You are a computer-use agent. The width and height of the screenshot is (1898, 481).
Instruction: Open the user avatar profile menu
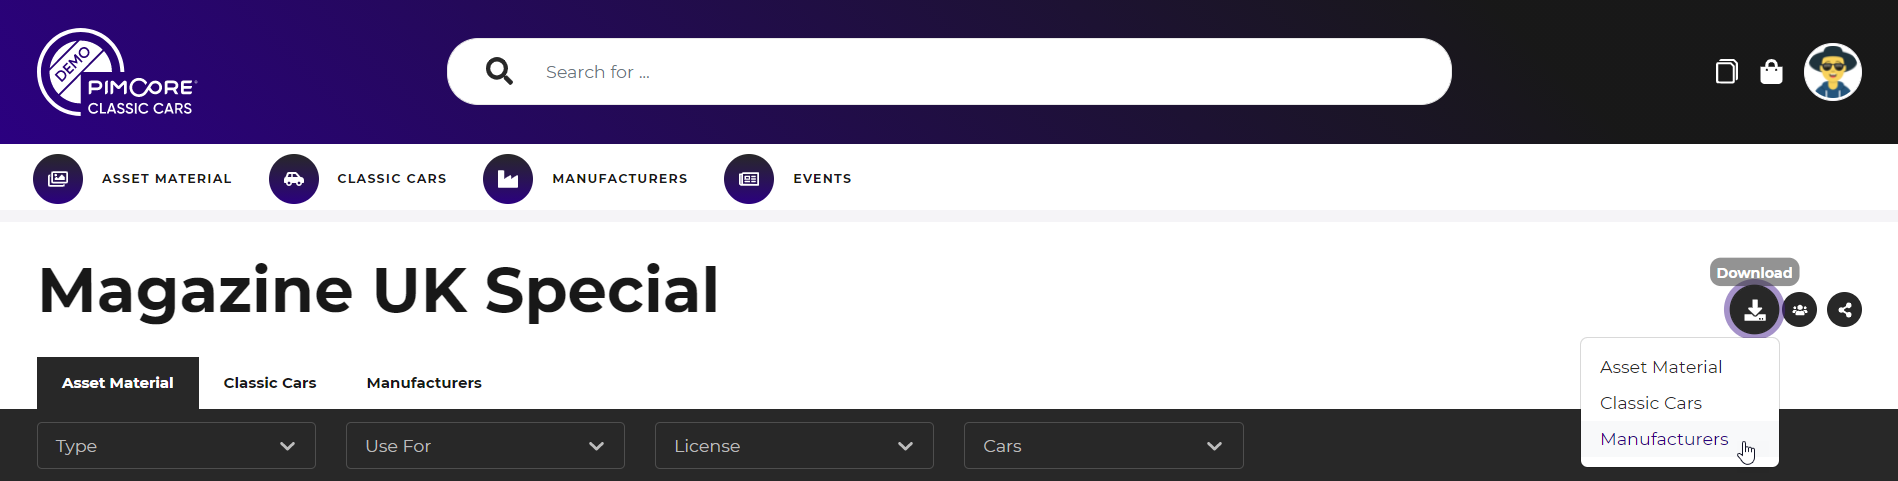point(1832,72)
